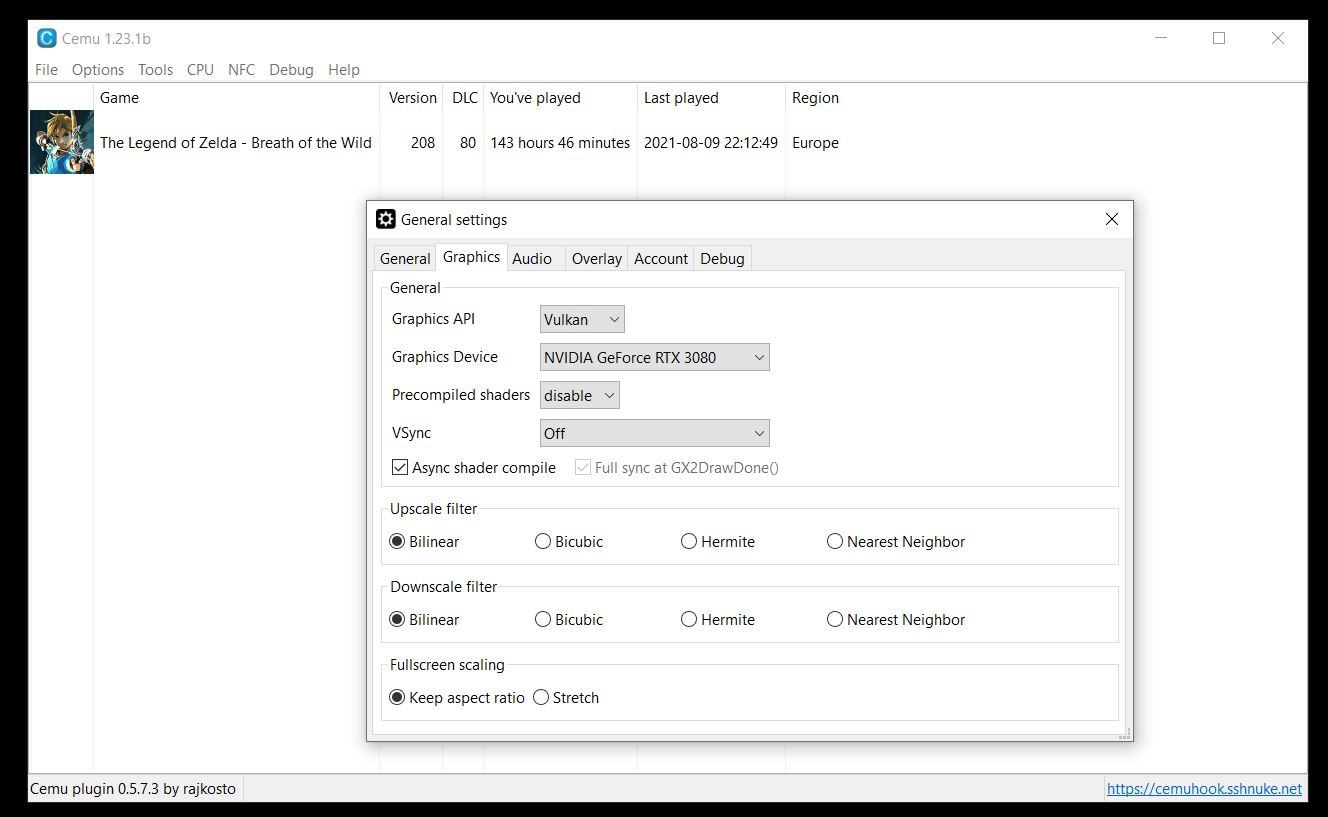Close the General settings dialog
Screen dimensions: 1328x817
point(1111,219)
